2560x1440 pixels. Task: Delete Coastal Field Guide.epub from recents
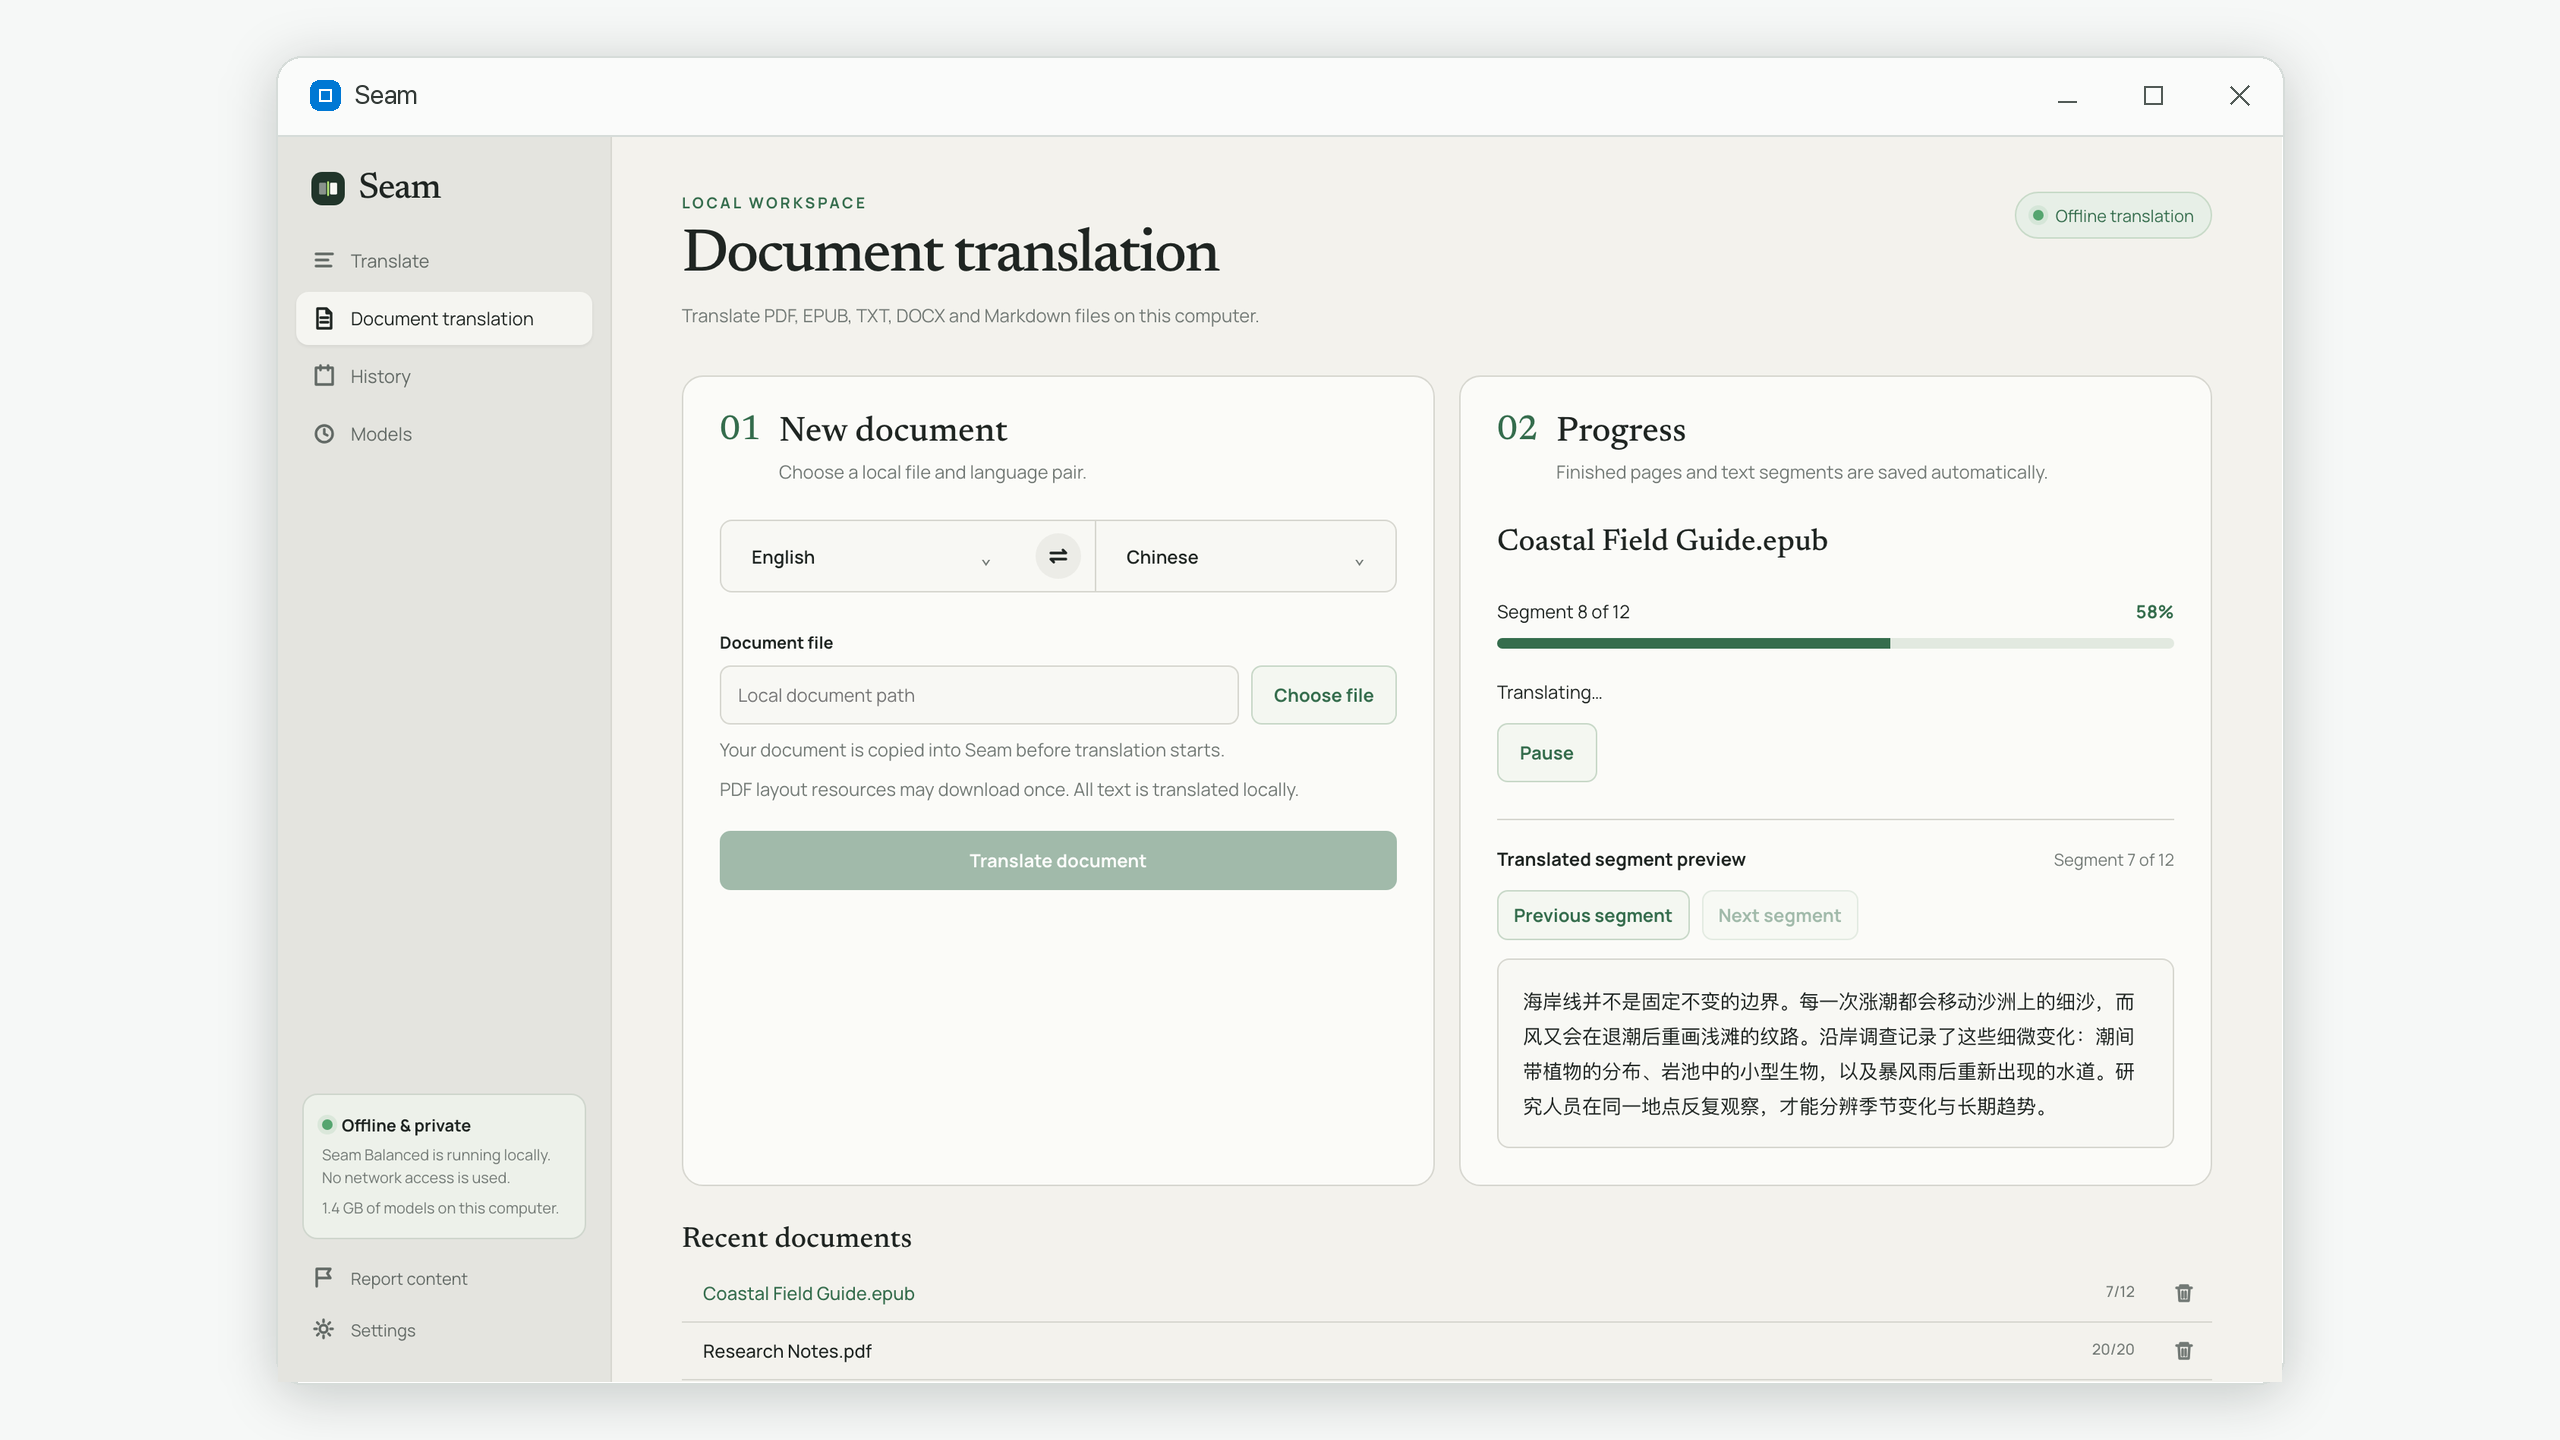point(2184,1293)
